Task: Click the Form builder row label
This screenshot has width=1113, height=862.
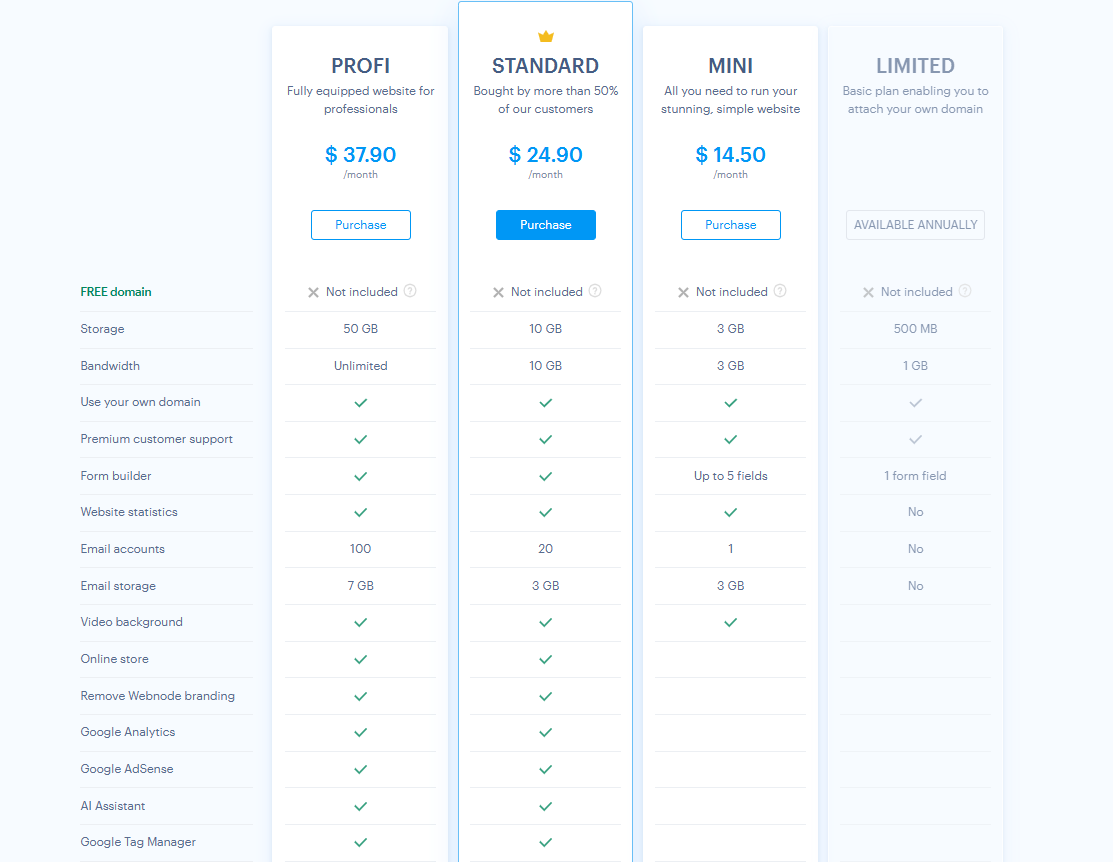Action: pos(116,476)
